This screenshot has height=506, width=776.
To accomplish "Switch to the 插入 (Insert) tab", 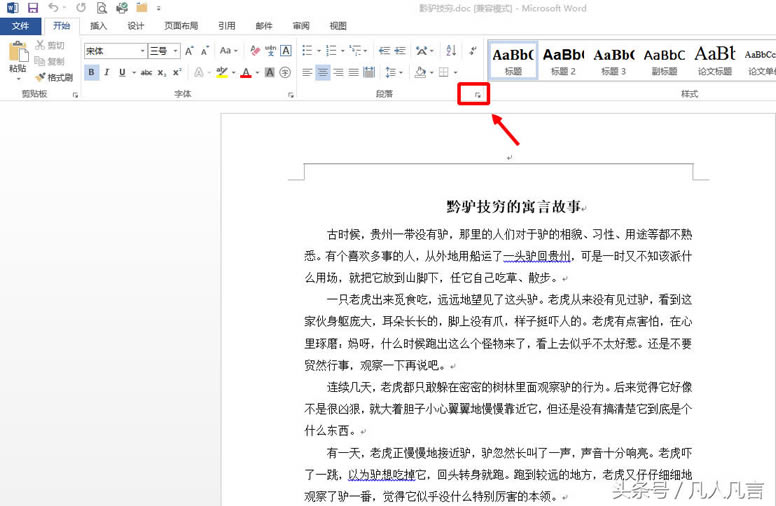I will click(98, 26).
